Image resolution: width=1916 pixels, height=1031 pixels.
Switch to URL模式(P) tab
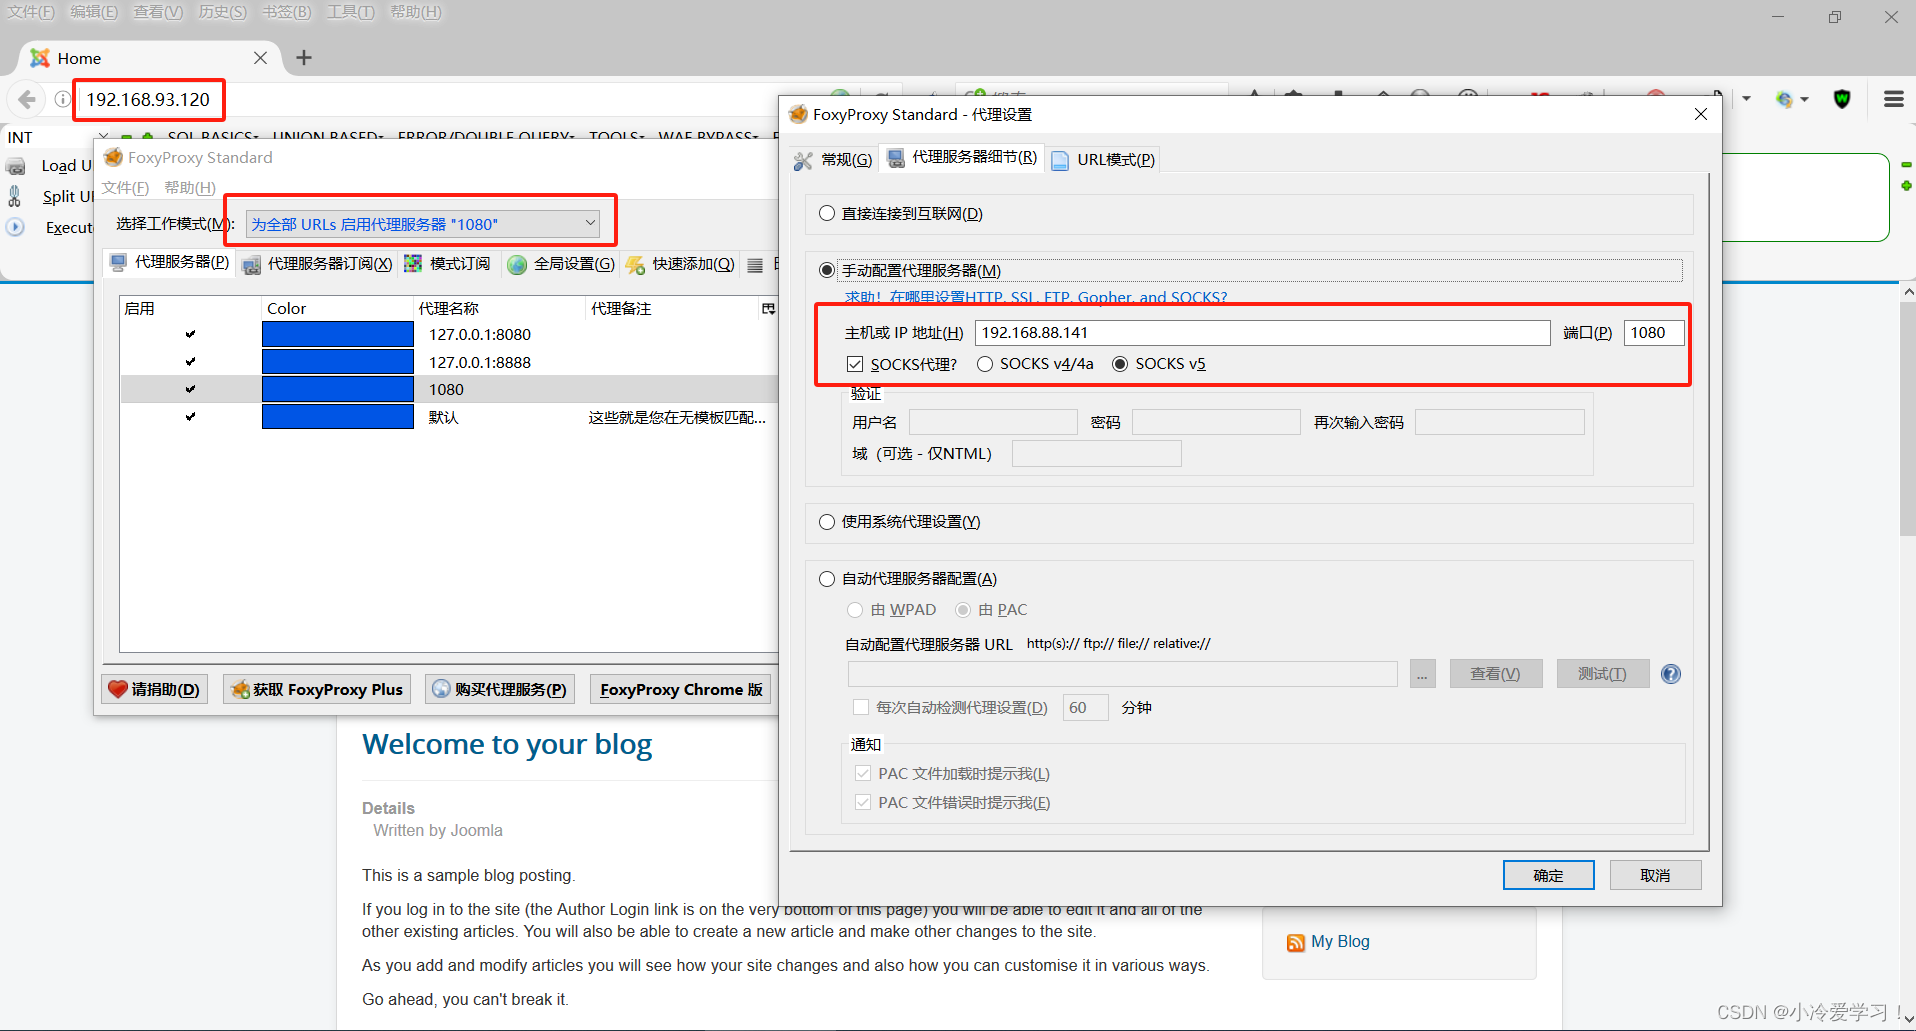click(1104, 159)
